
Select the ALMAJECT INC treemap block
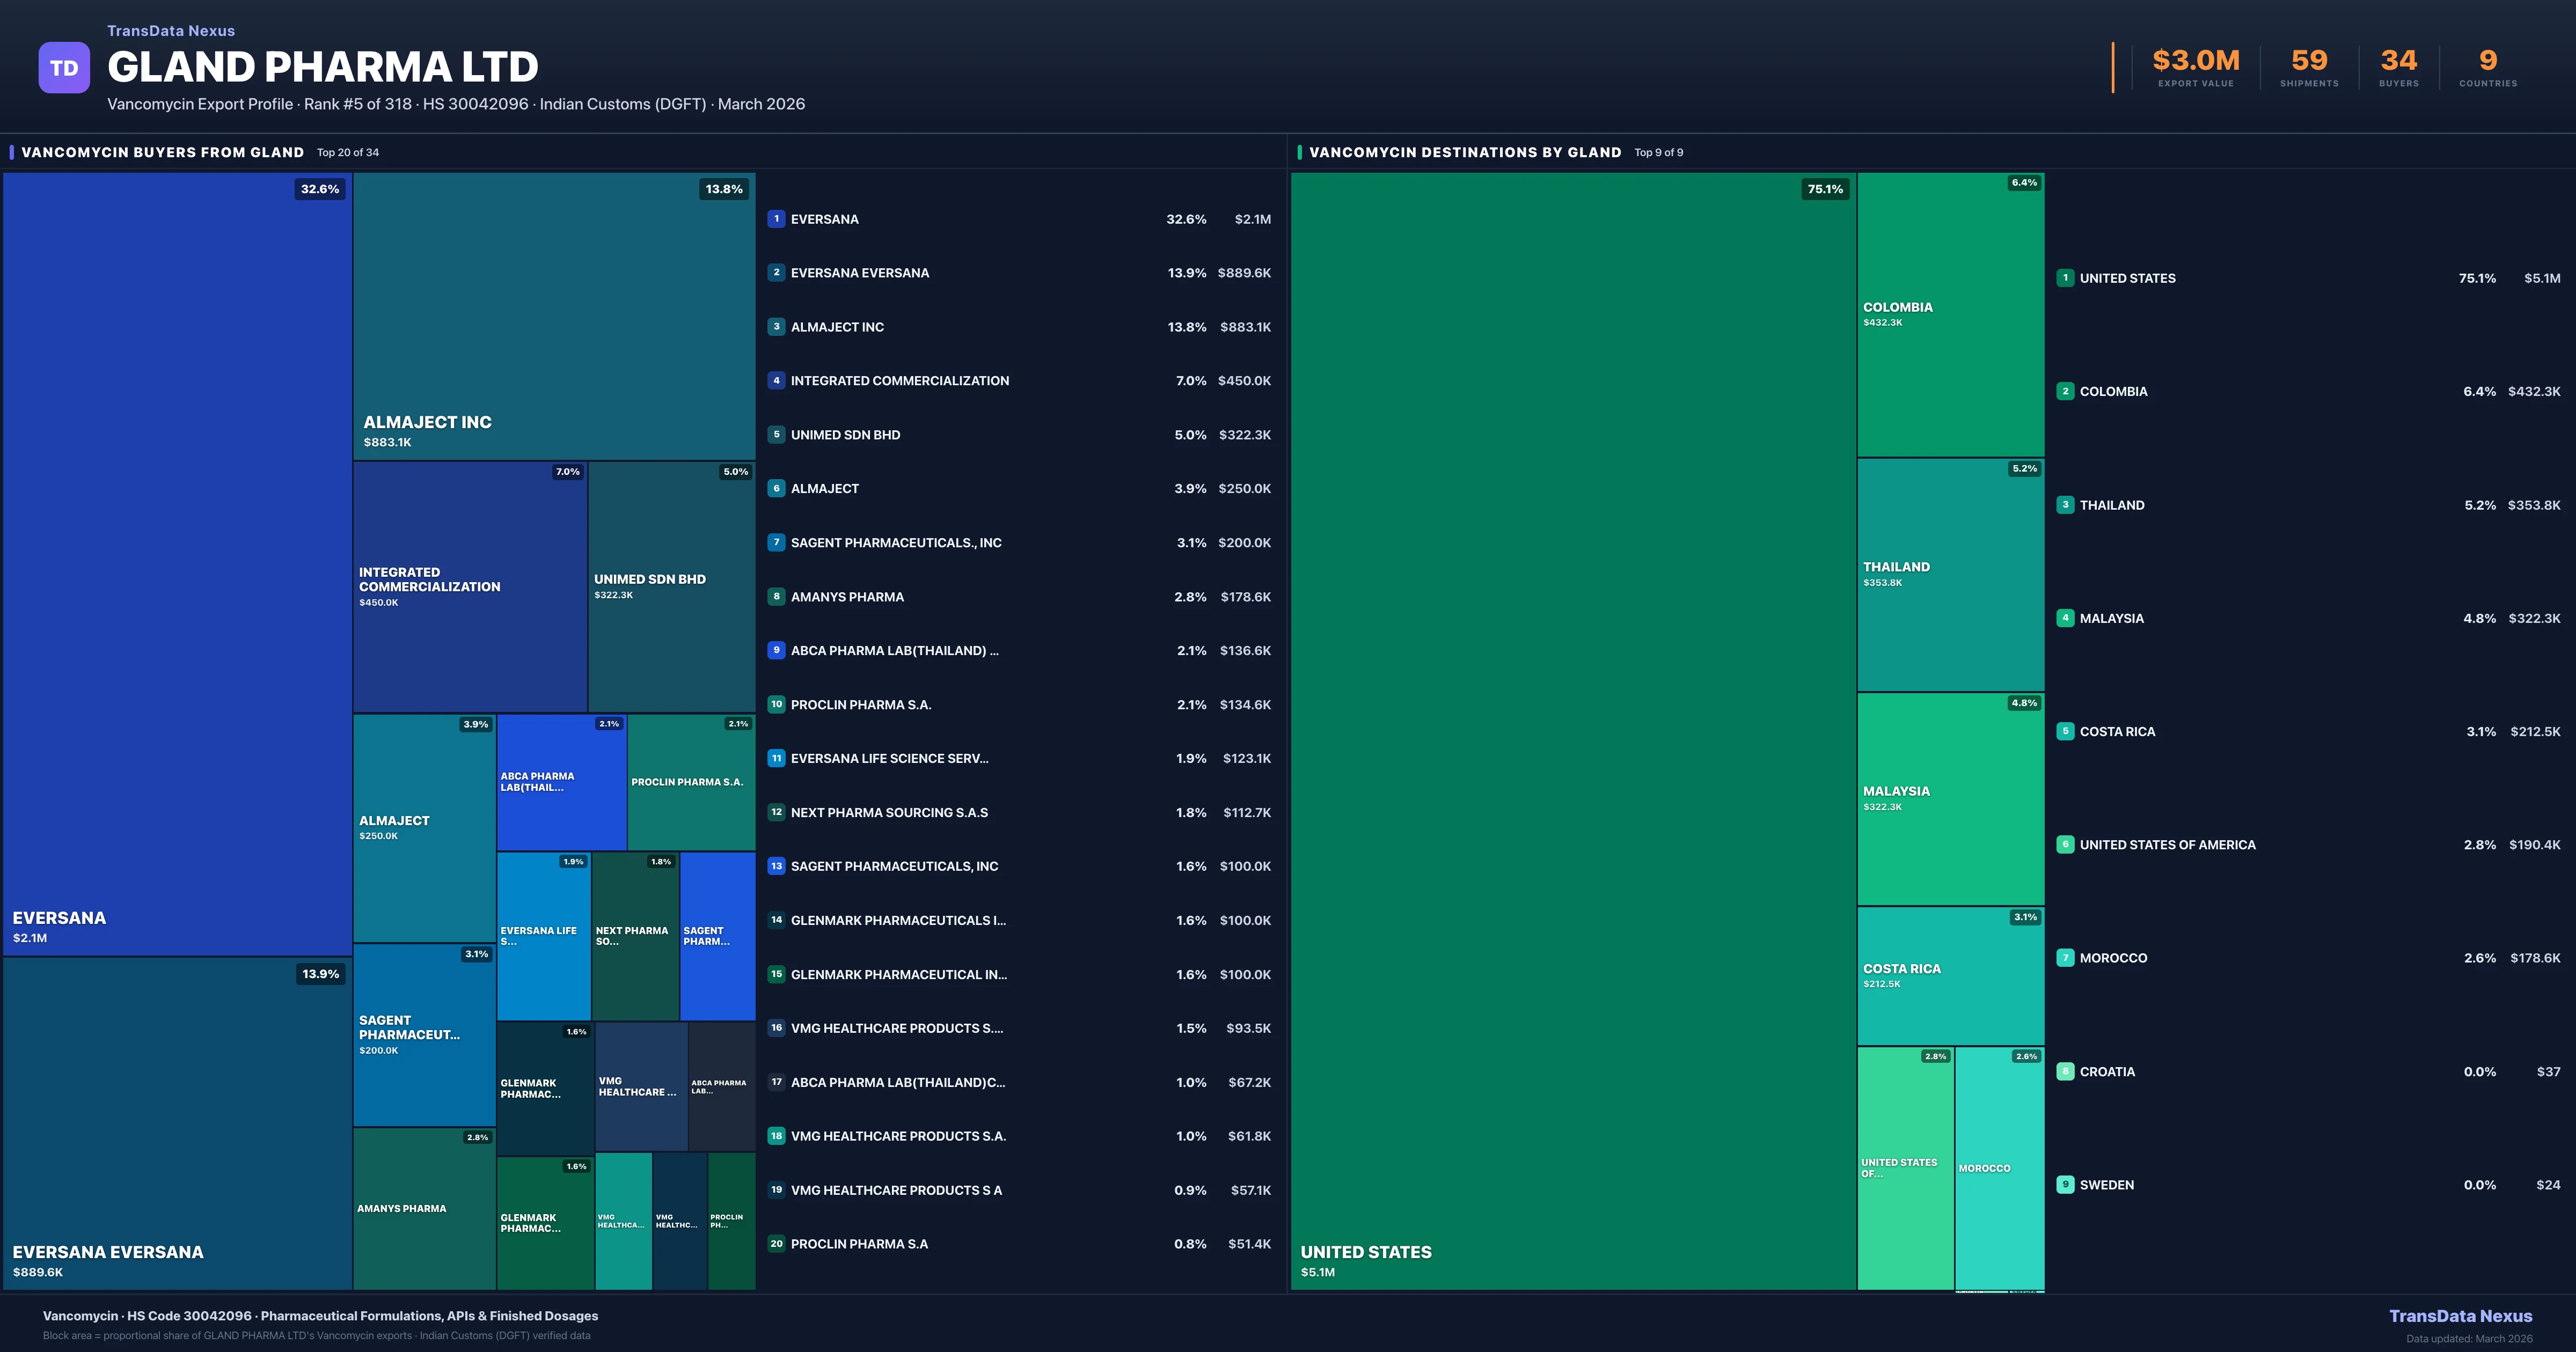pyautogui.click(x=553, y=315)
